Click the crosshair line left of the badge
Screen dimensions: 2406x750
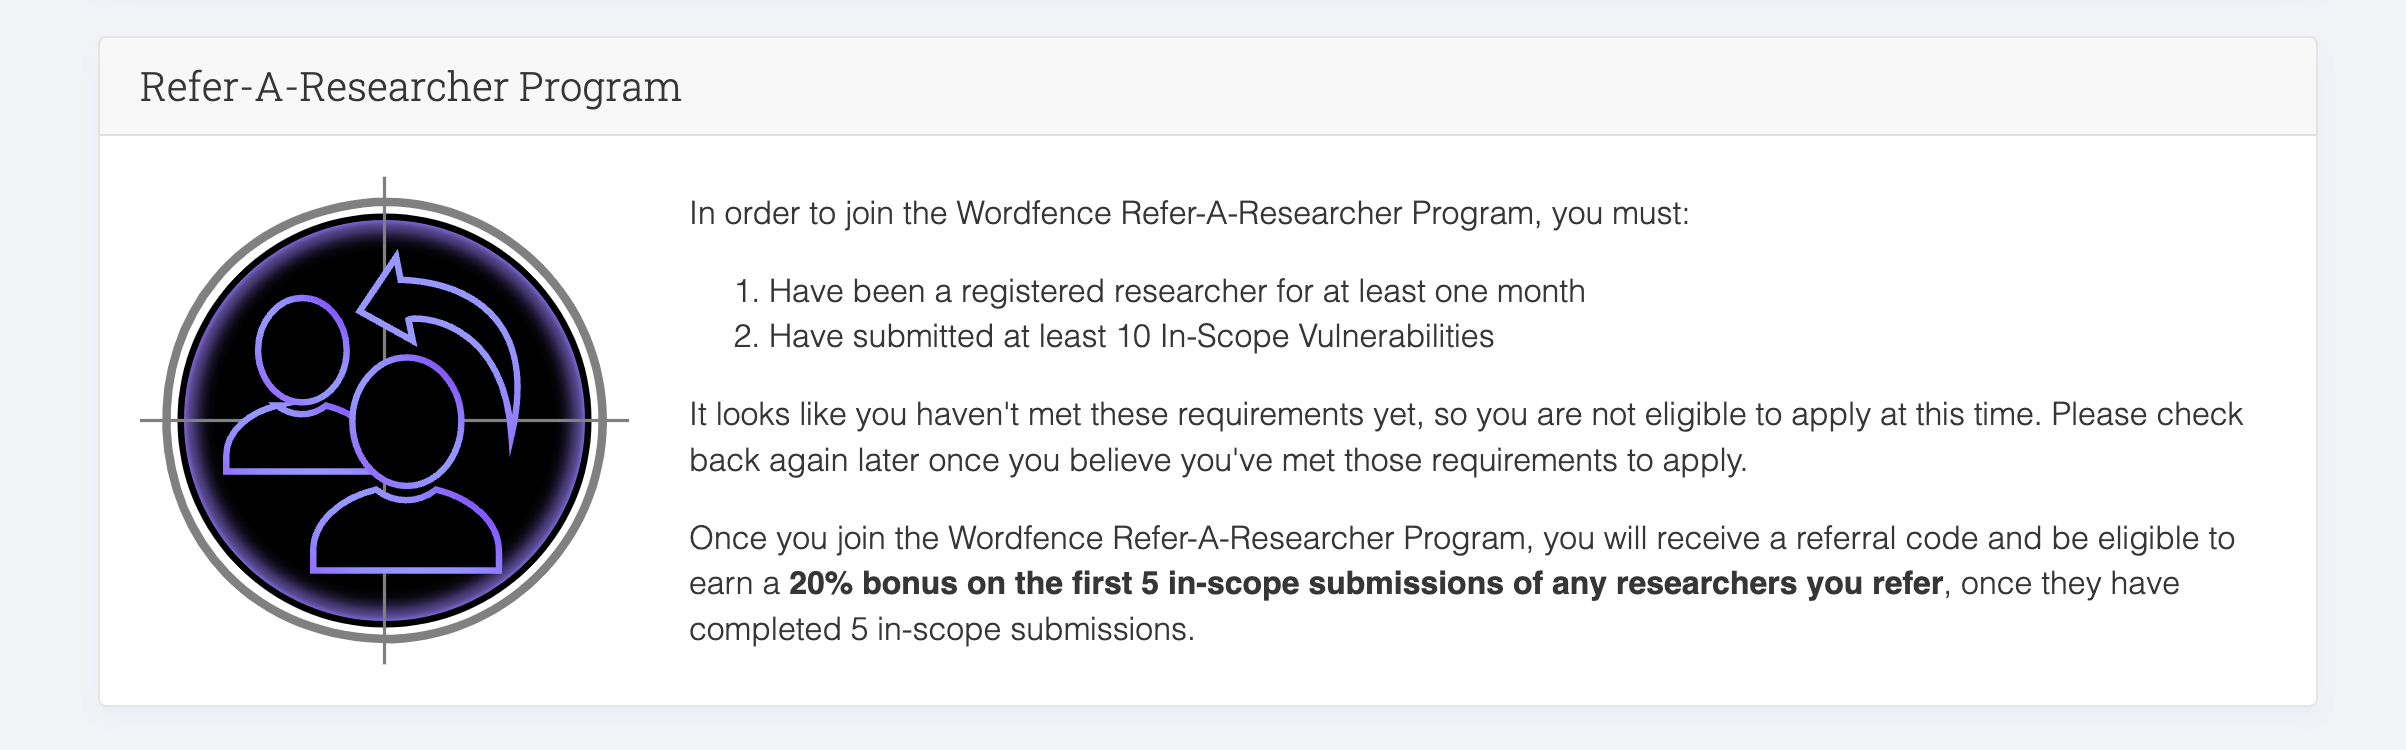pos(150,420)
